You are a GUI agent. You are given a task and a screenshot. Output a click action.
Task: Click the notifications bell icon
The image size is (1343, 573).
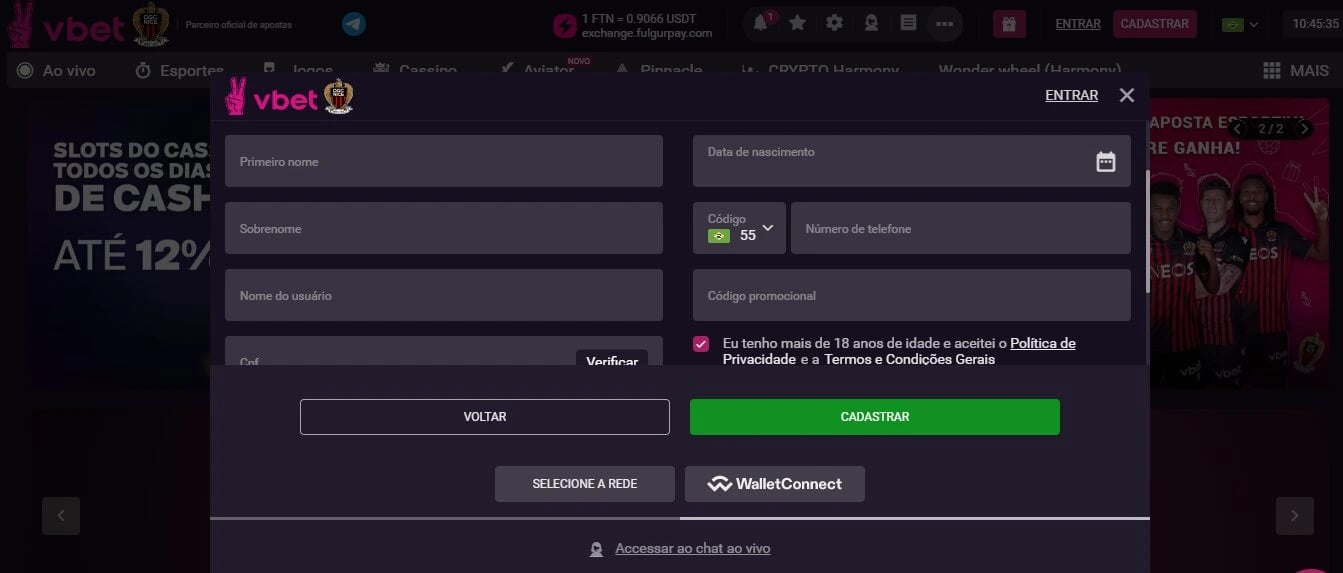click(761, 23)
